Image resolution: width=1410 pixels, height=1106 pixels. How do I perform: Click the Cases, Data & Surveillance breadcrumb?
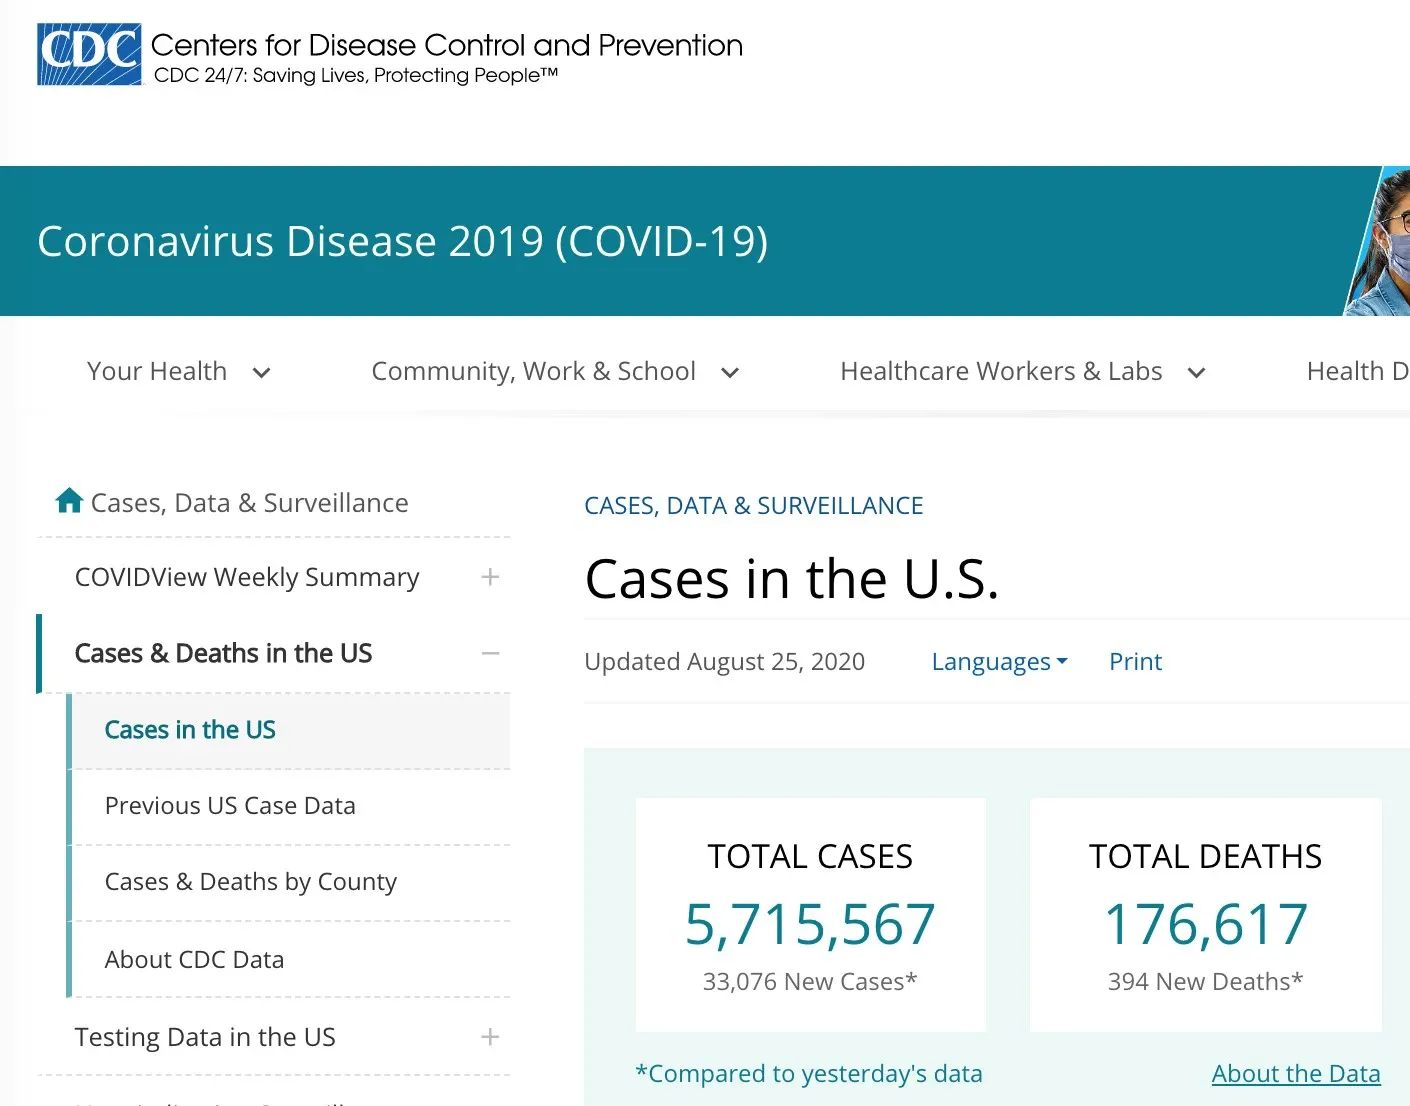[x=753, y=506]
